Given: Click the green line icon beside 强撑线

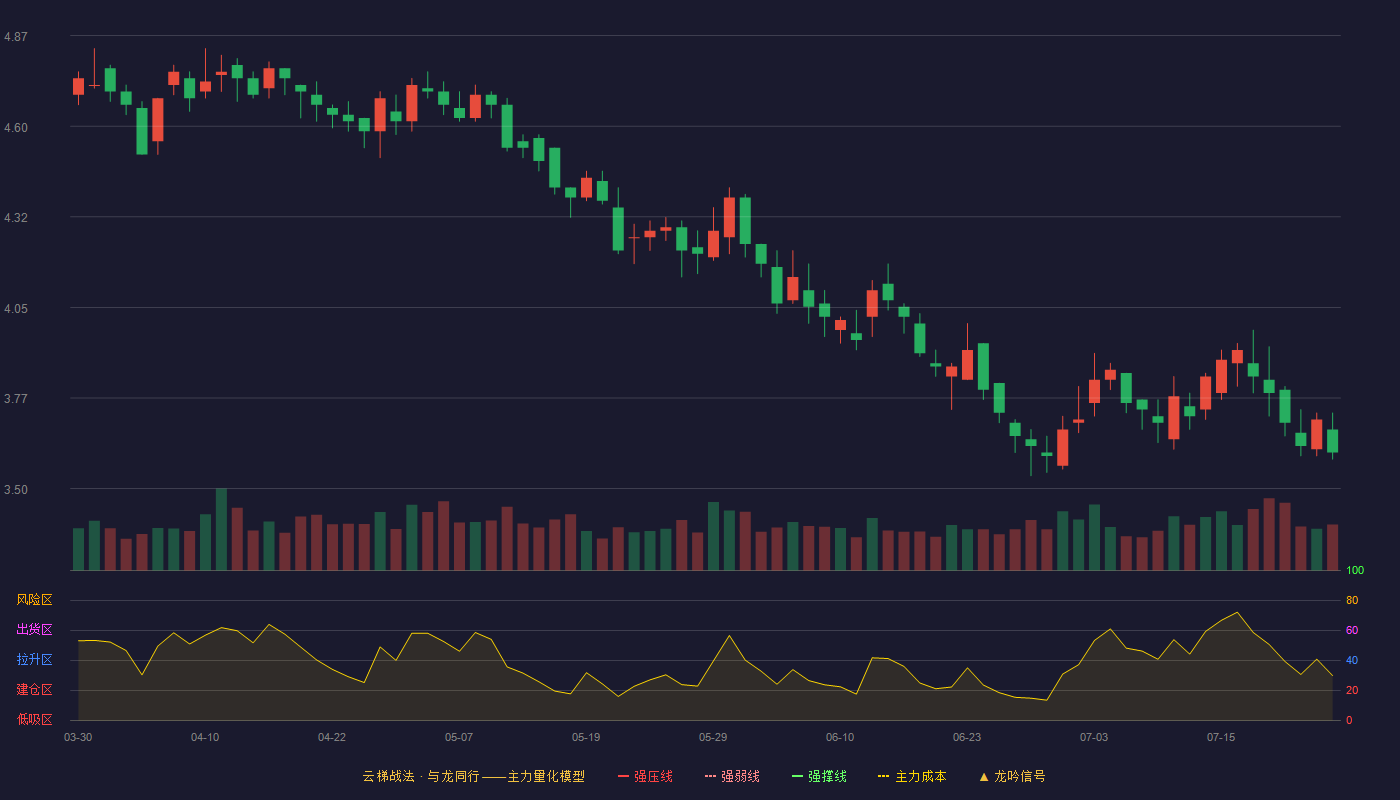Looking at the screenshot, I should tap(797, 776).
